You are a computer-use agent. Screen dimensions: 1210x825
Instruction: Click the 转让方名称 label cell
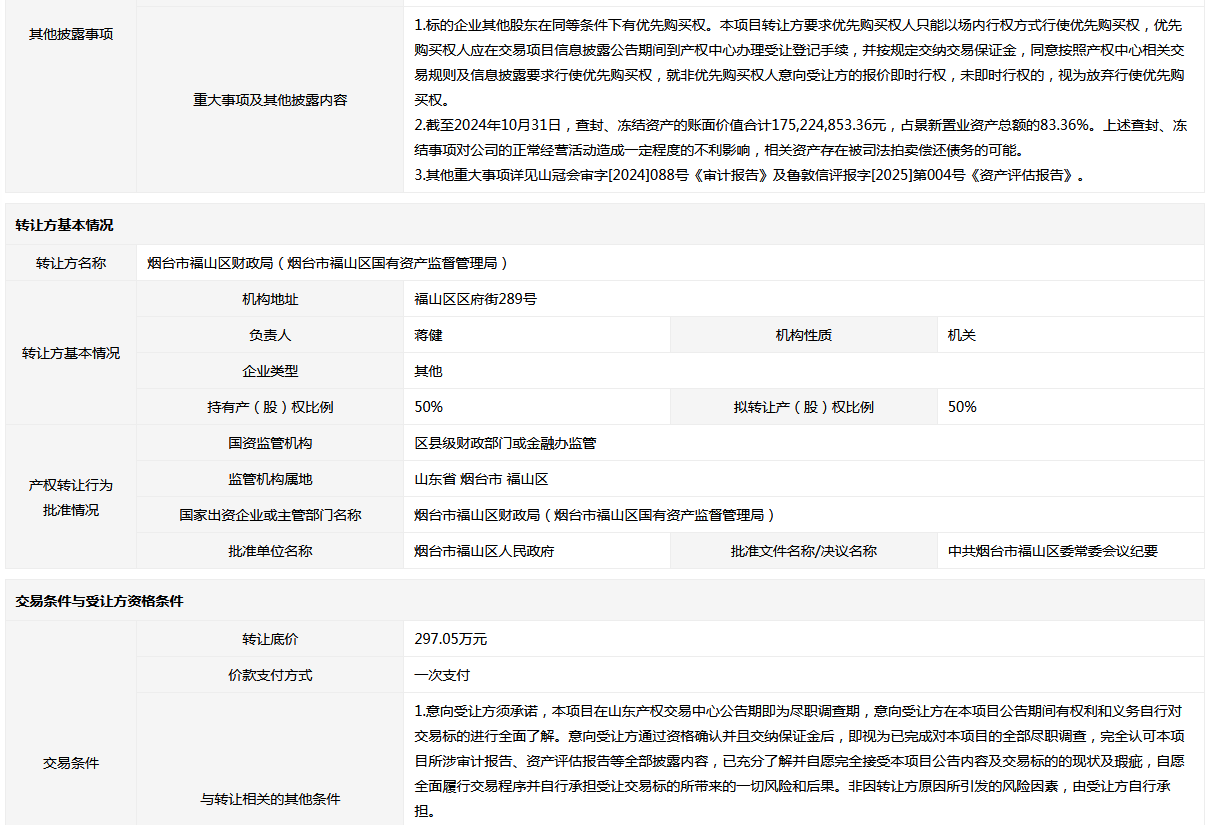[x=71, y=263]
